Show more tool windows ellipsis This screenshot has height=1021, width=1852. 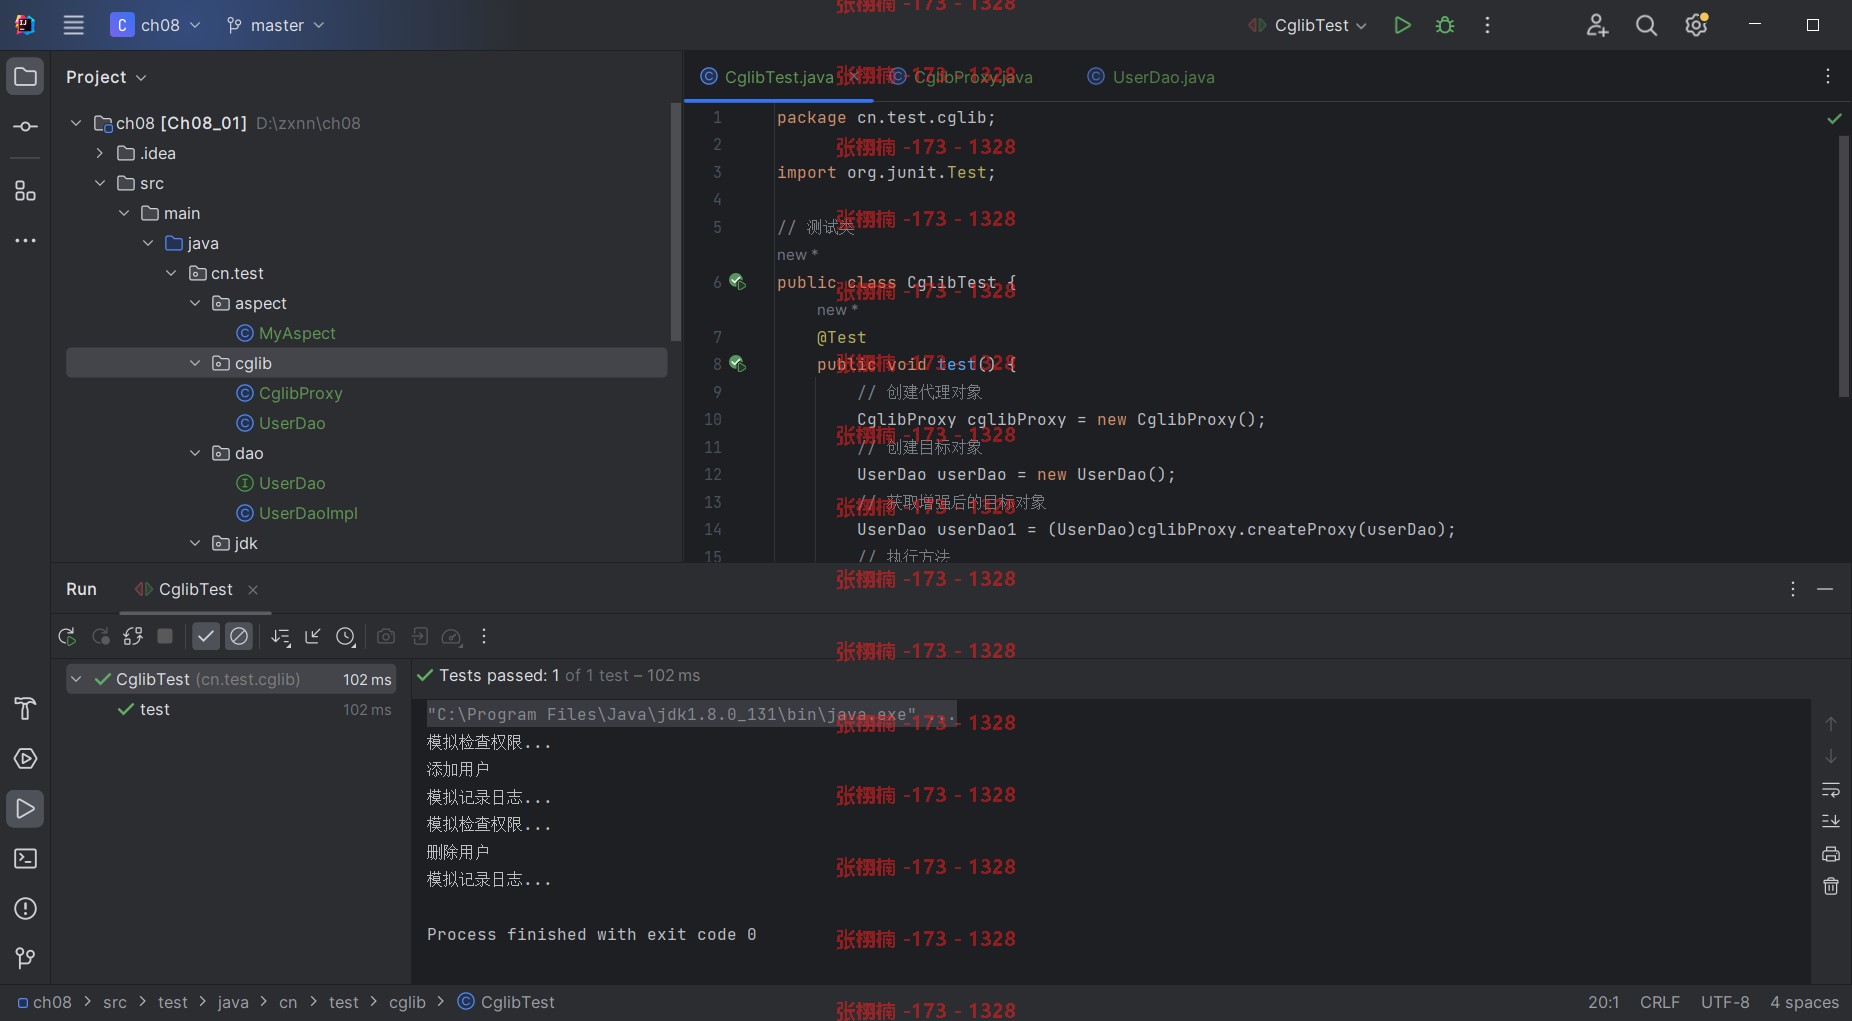pyautogui.click(x=25, y=240)
